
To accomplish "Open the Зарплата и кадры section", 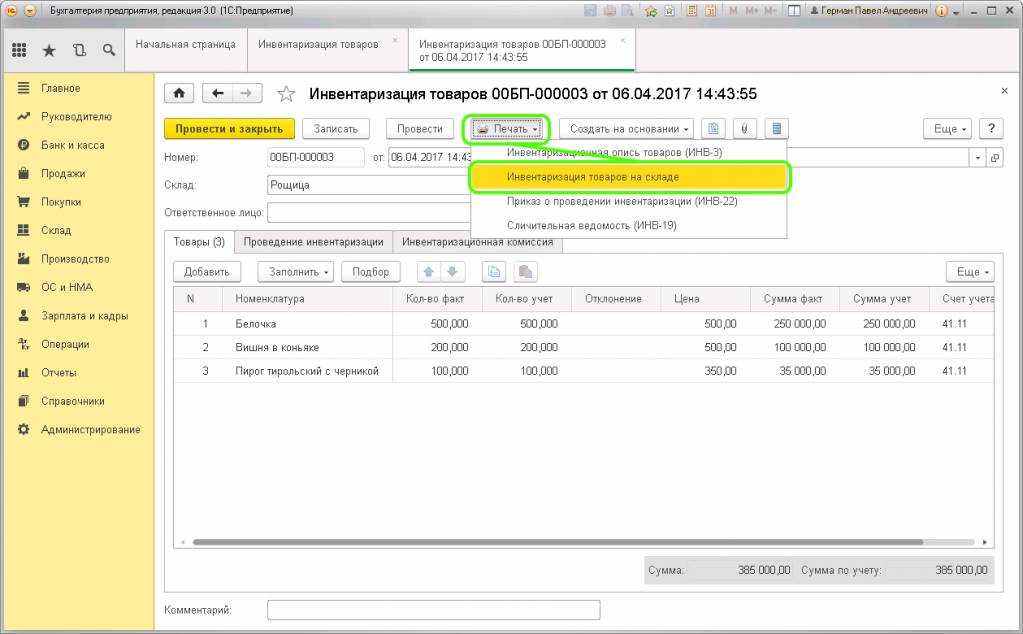I will [85, 316].
